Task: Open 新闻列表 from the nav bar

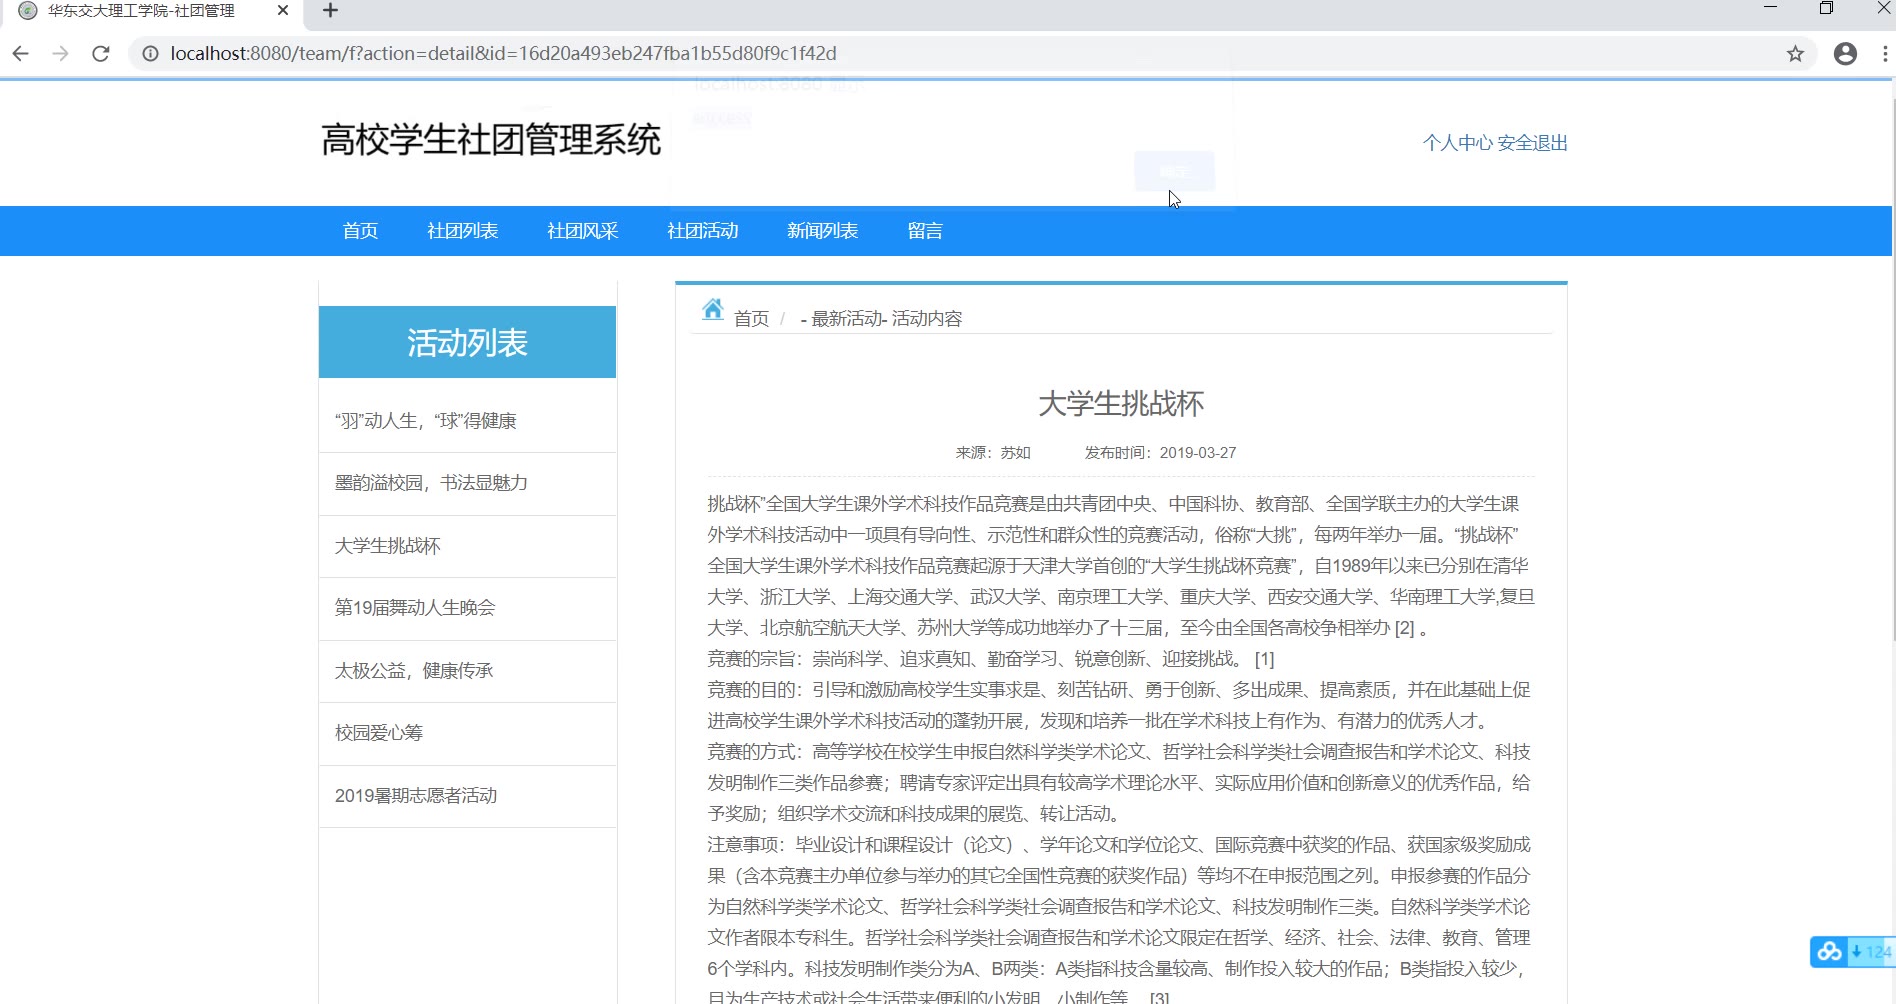Action: [822, 231]
